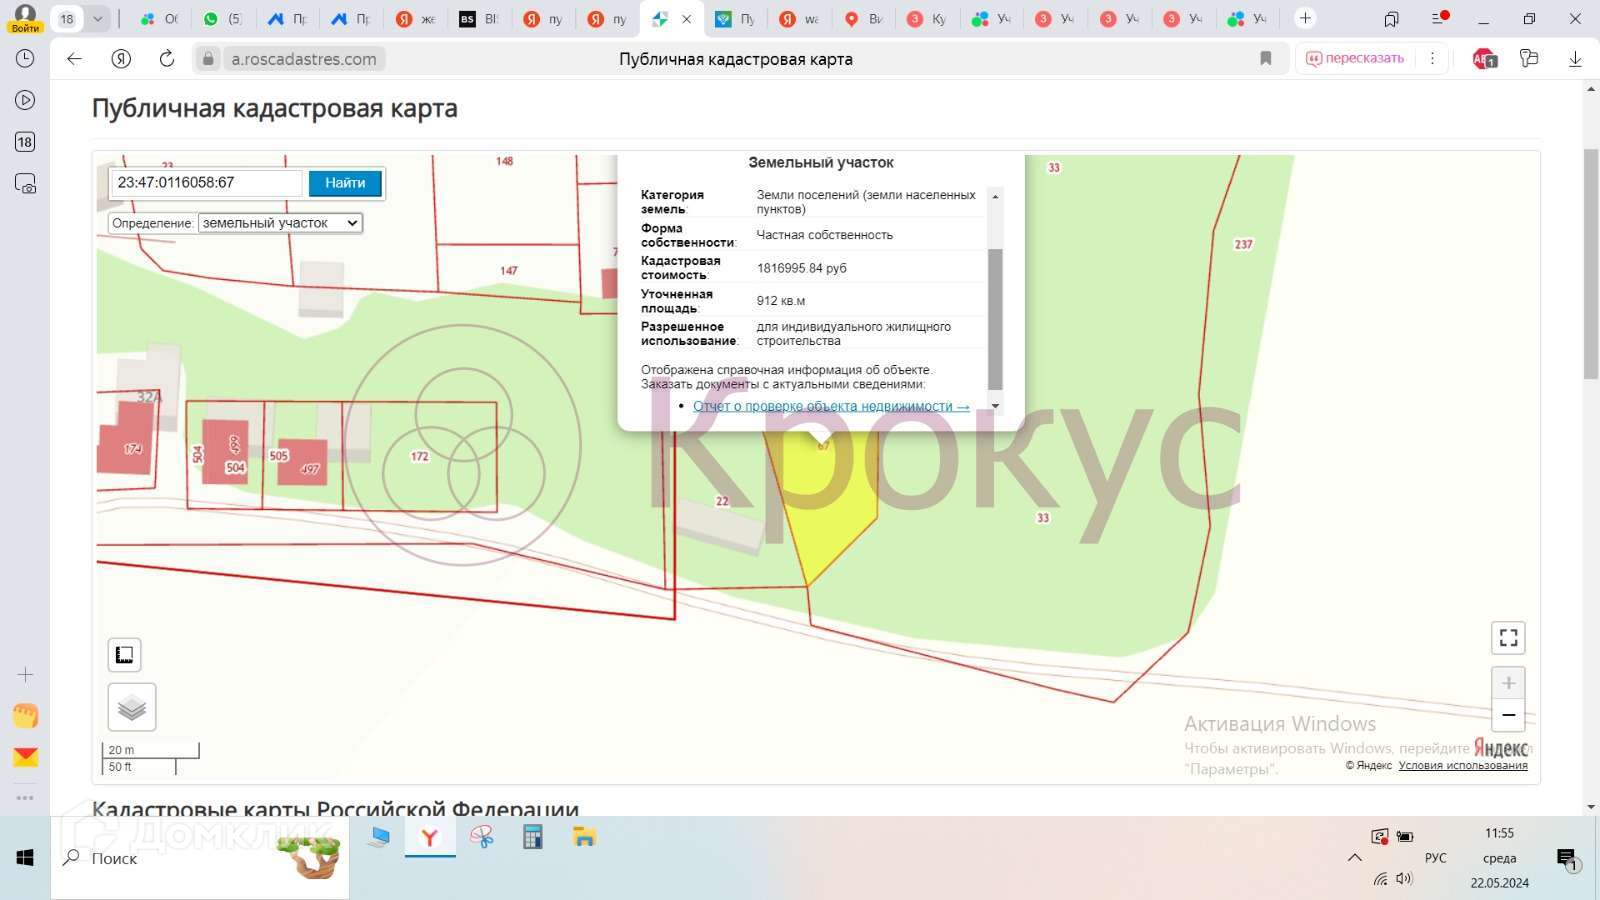The height and width of the screenshot is (900, 1600).
Task: Show more sidebar options
Action: click(25, 797)
